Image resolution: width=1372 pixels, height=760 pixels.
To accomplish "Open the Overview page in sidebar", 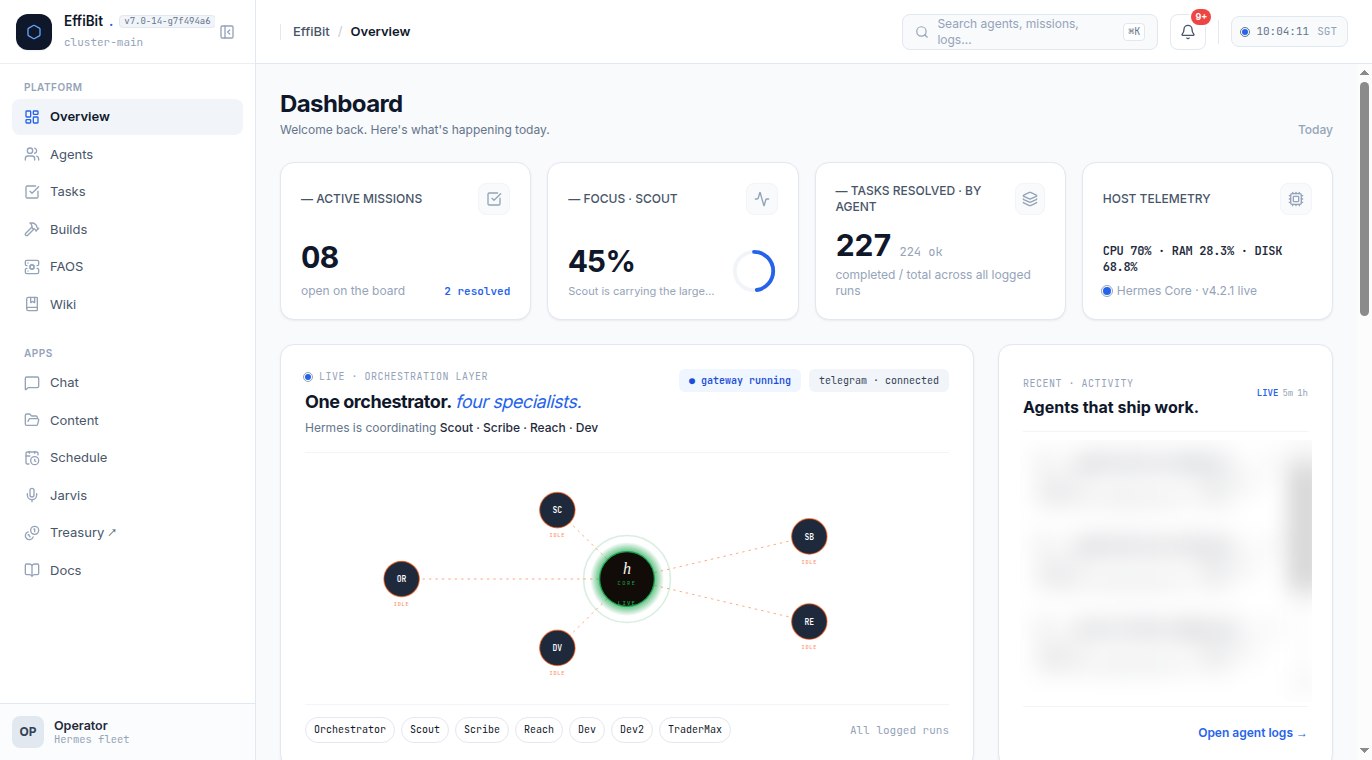I will tap(127, 117).
